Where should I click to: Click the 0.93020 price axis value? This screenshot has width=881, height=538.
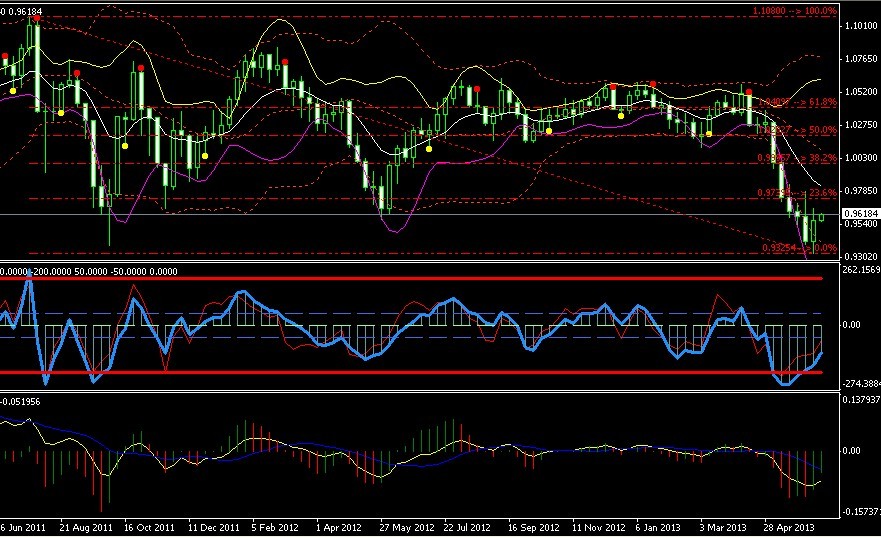tap(861, 256)
